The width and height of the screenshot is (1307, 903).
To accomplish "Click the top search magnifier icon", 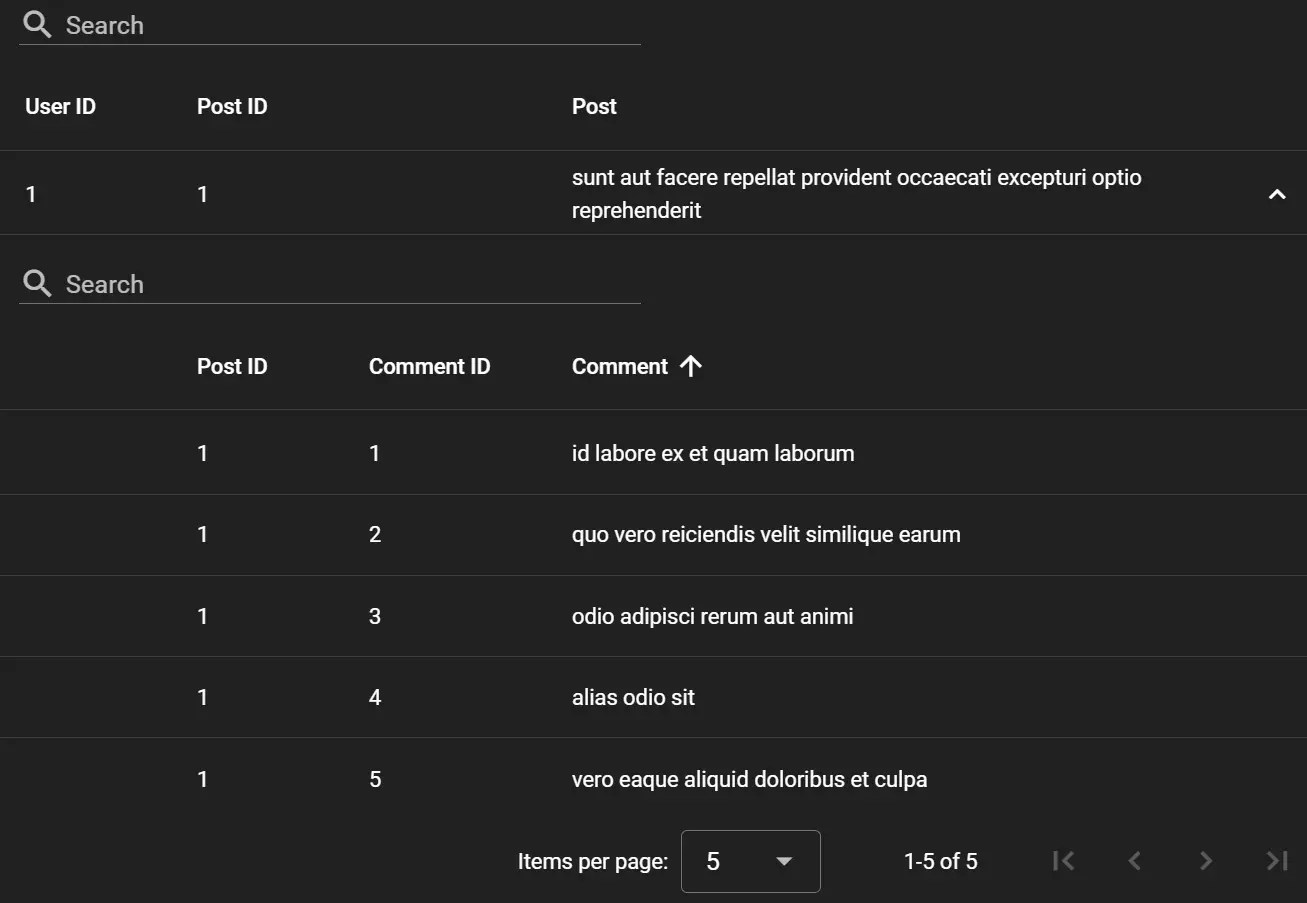I will click(x=37, y=23).
